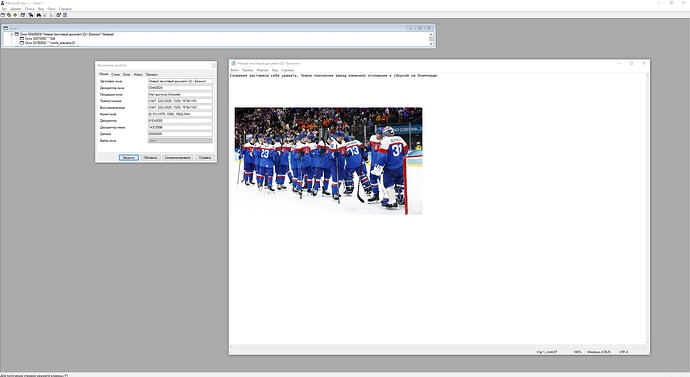Image resolution: width=690 pixels, height=377 pixels.
Task: Click the binoculars Find icon
Action: (x=38, y=15)
